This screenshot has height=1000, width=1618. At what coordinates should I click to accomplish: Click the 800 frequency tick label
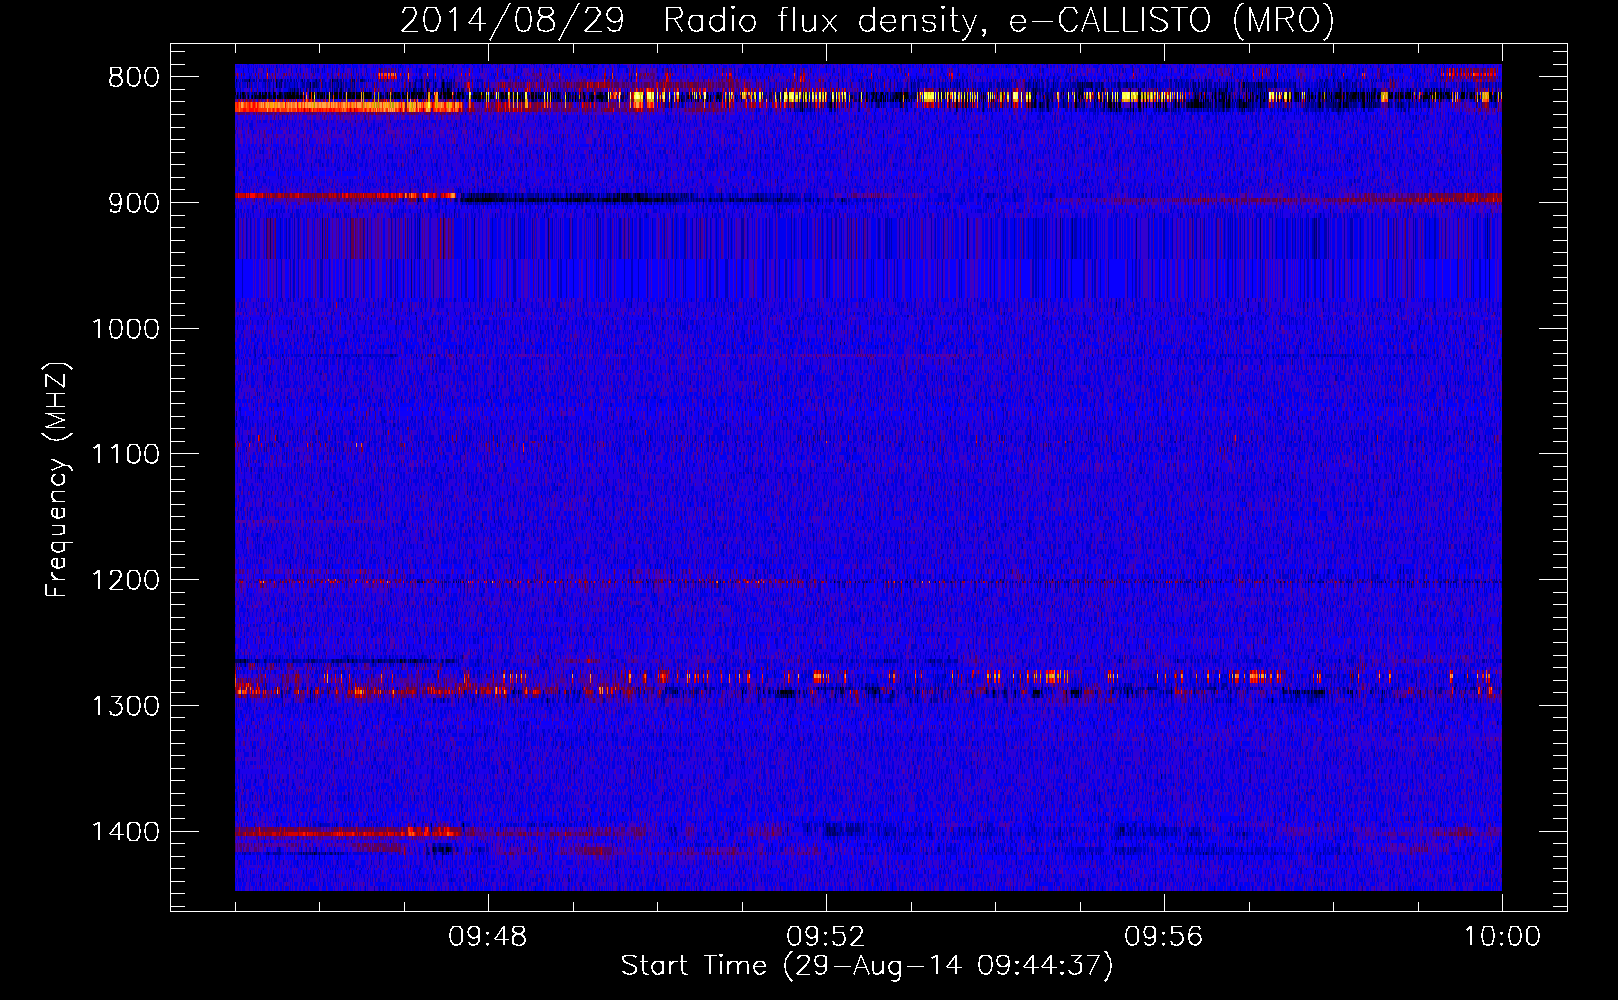[134, 78]
